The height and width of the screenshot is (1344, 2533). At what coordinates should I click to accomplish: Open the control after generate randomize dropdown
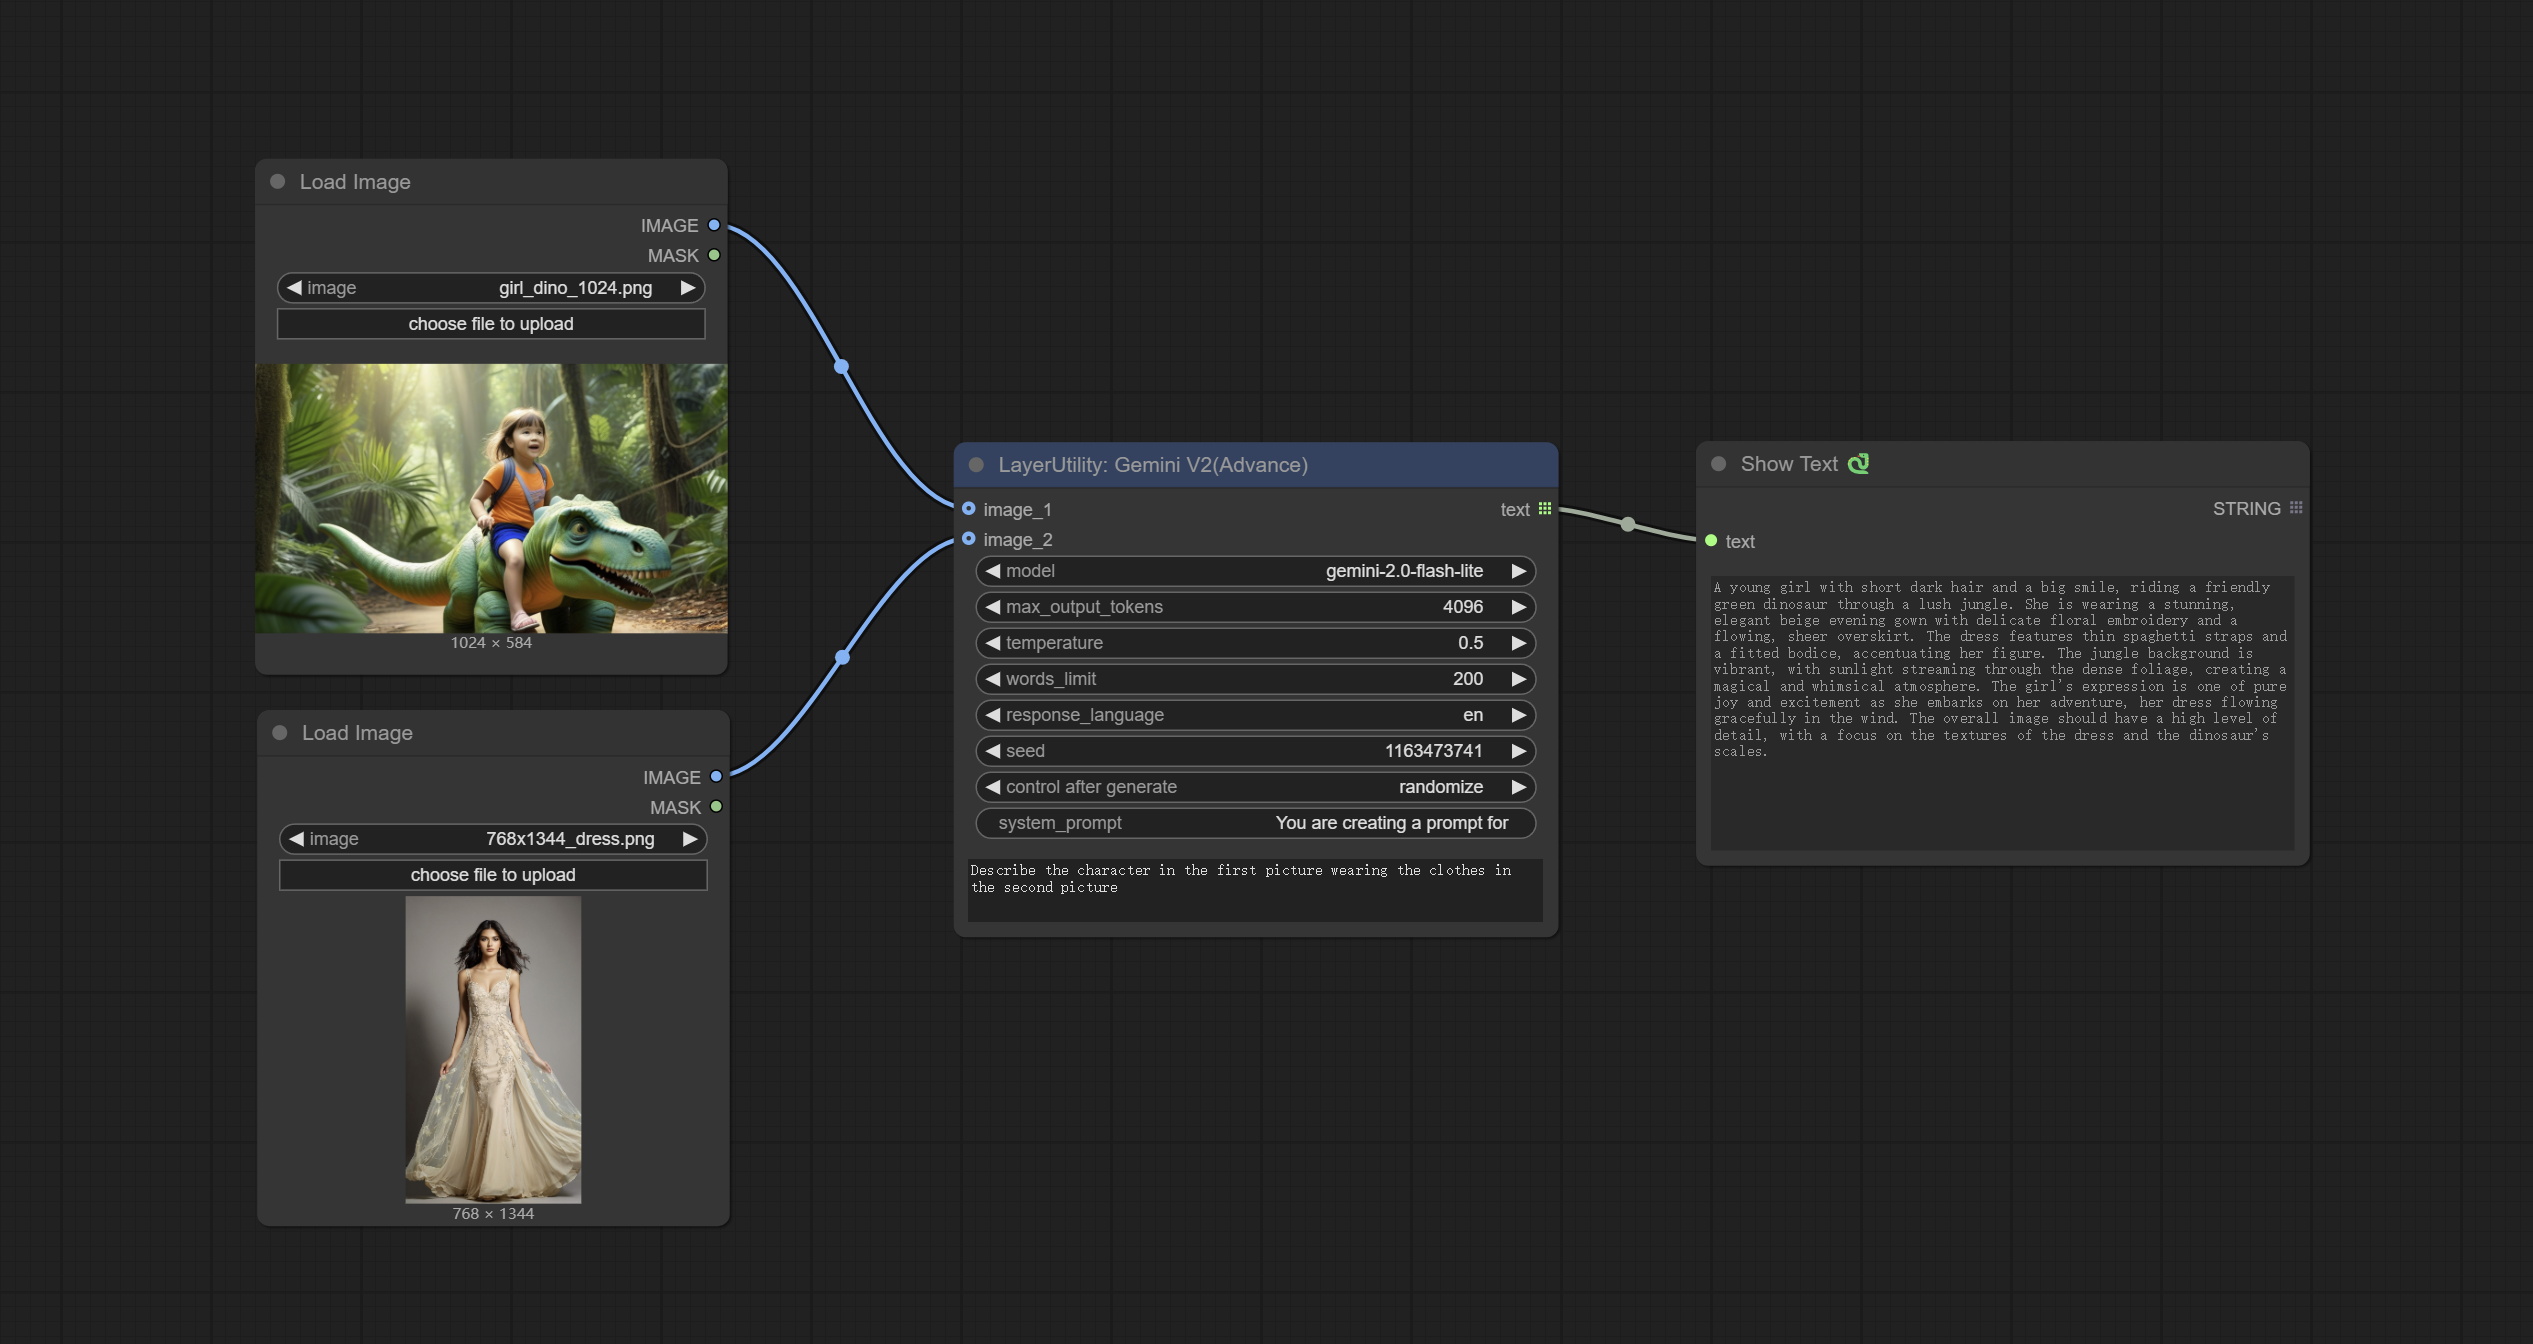coord(1254,787)
